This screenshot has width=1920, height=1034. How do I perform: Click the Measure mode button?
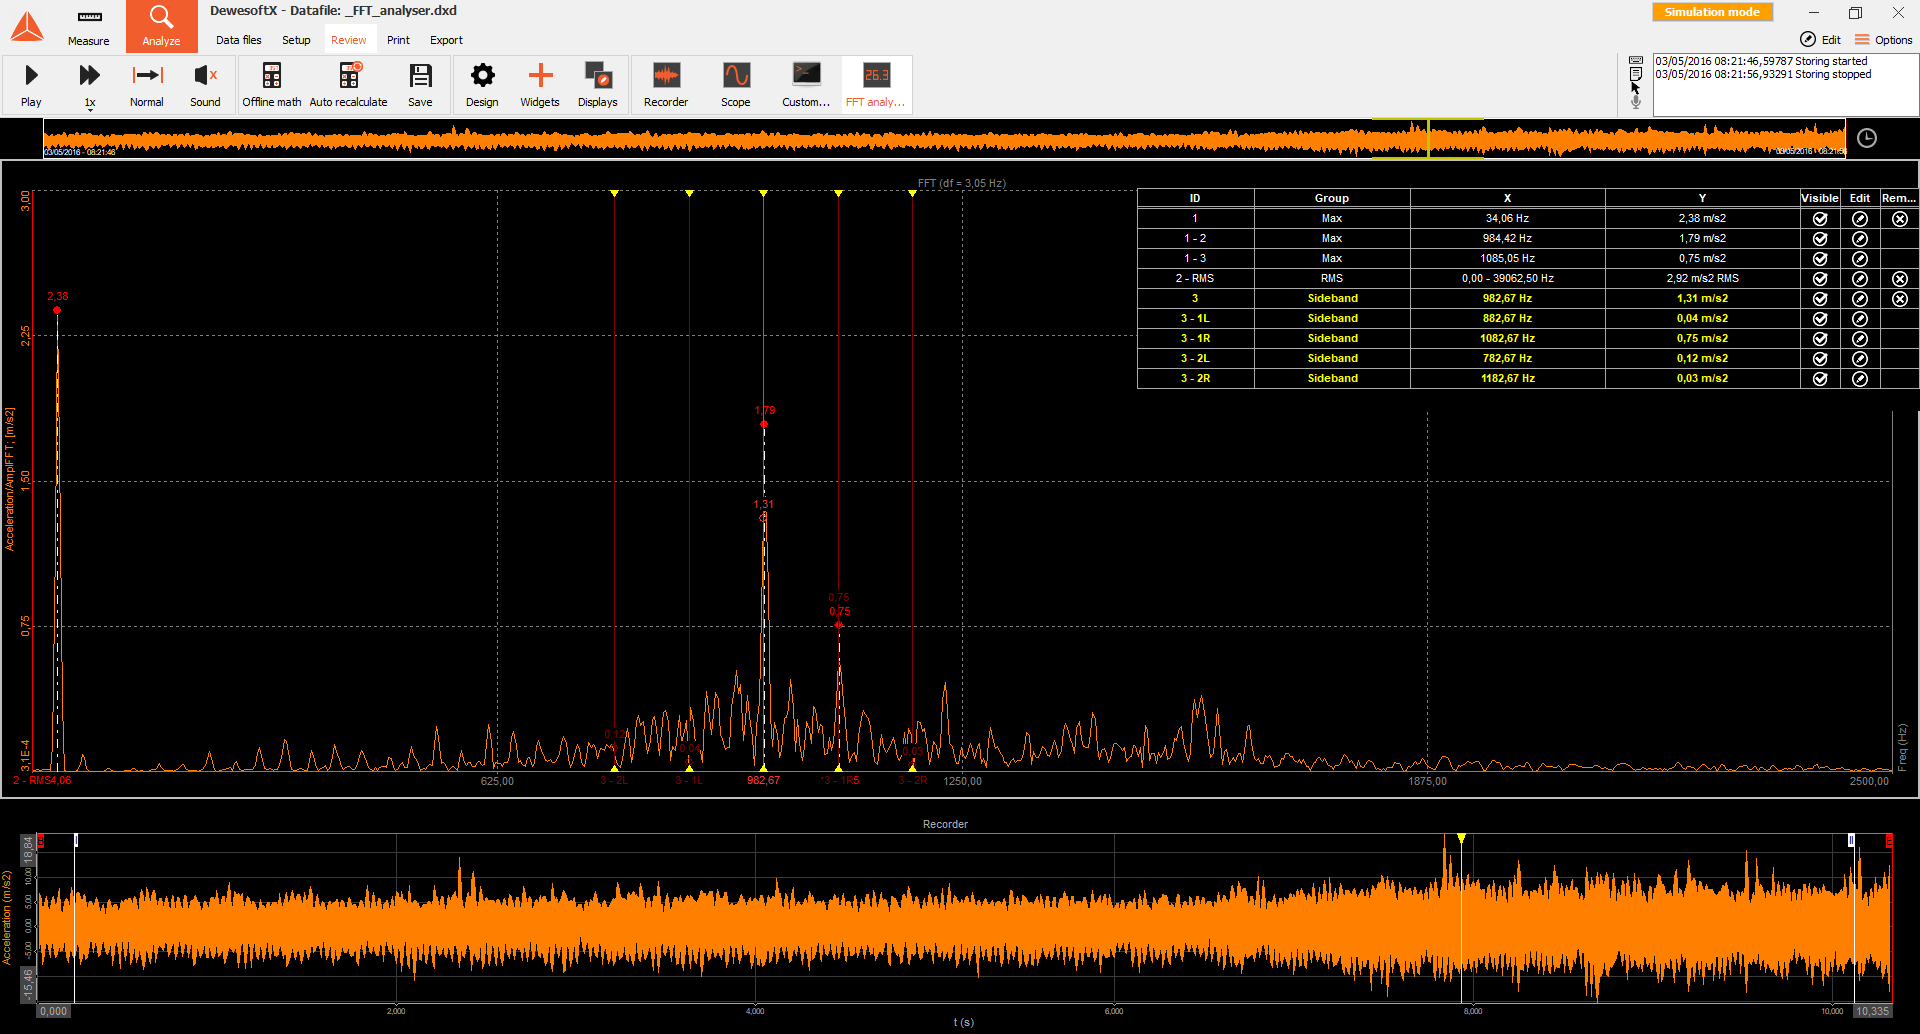pyautogui.click(x=89, y=27)
